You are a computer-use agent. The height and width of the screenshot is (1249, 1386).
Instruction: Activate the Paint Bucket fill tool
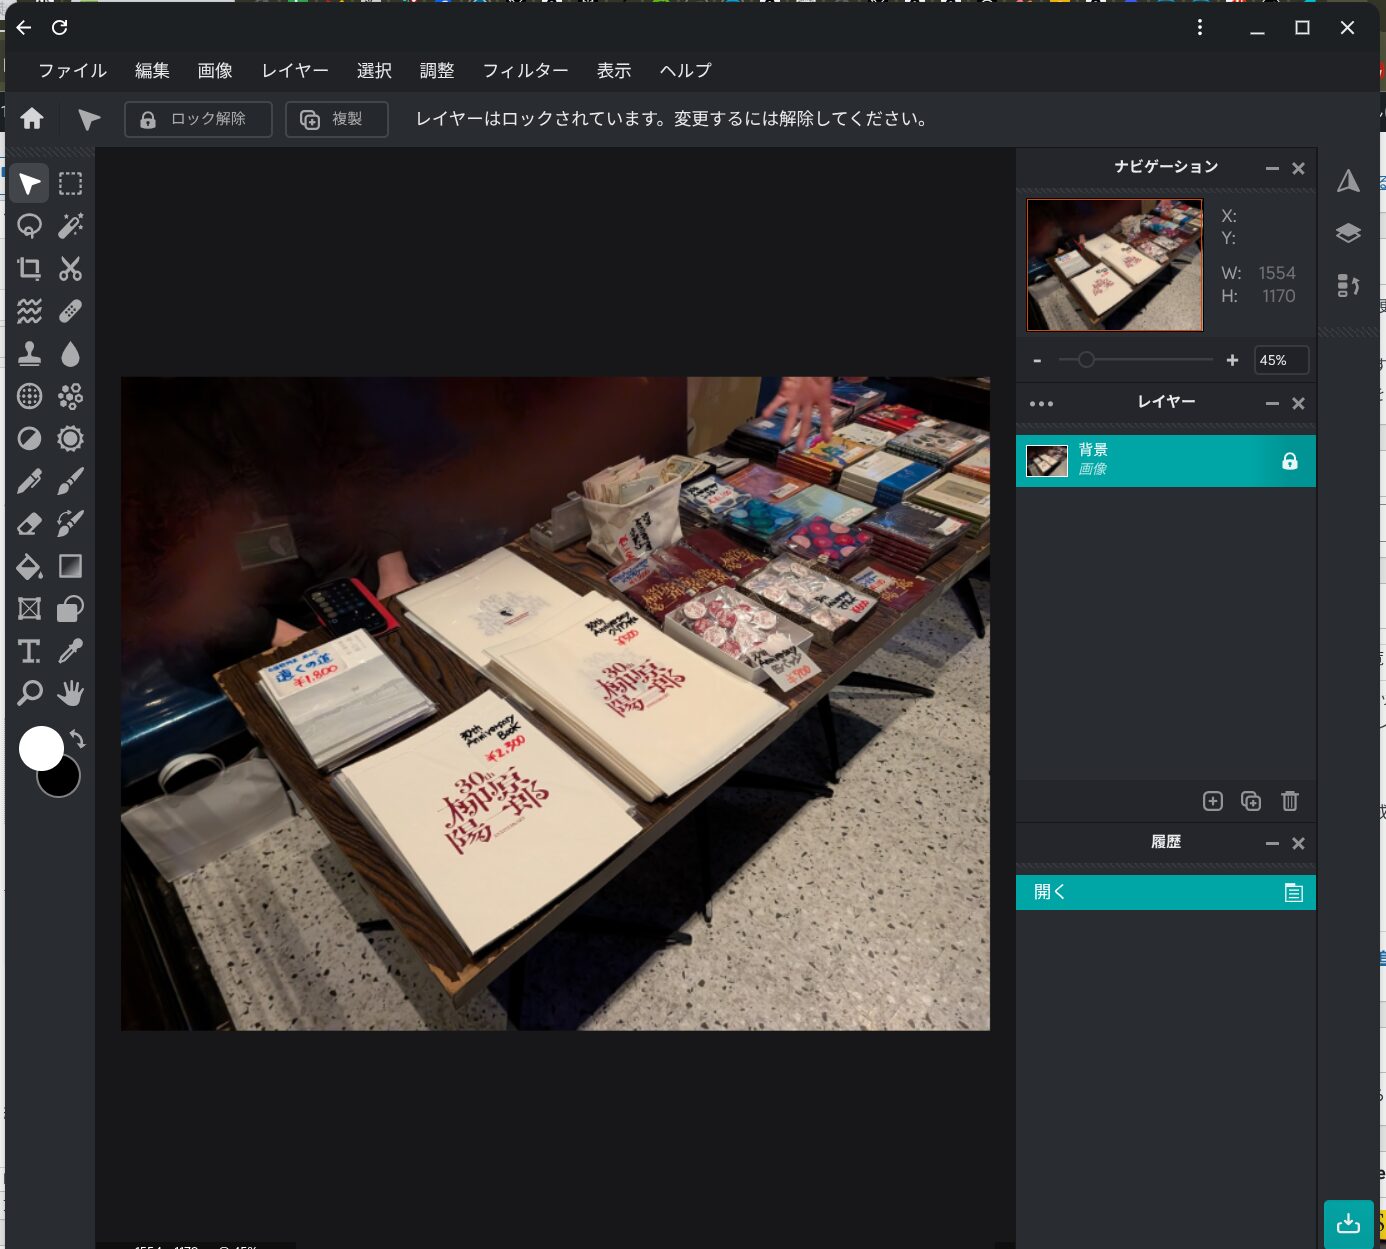coord(29,567)
